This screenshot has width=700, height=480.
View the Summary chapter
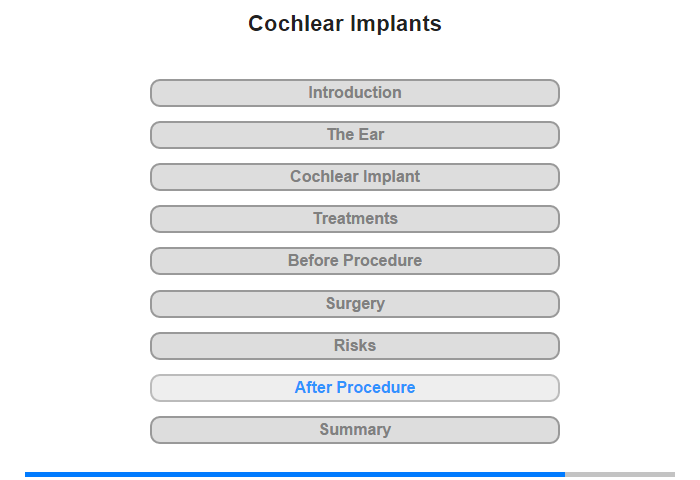click(354, 430)
